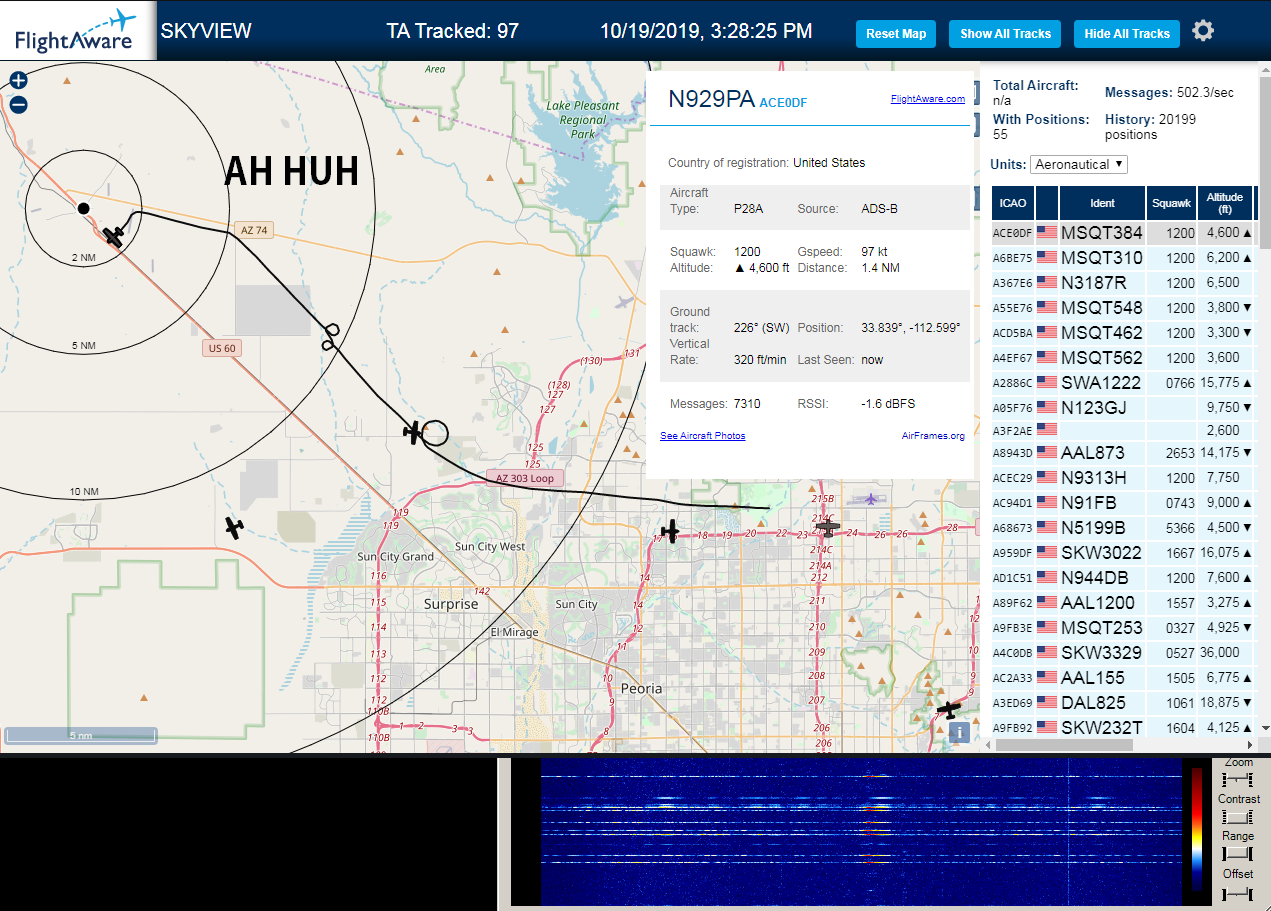This screenshot has width=1271, height=911.
Task: Select the aircraft icon at bottom right of map
Action: click(x=947, y=710)
